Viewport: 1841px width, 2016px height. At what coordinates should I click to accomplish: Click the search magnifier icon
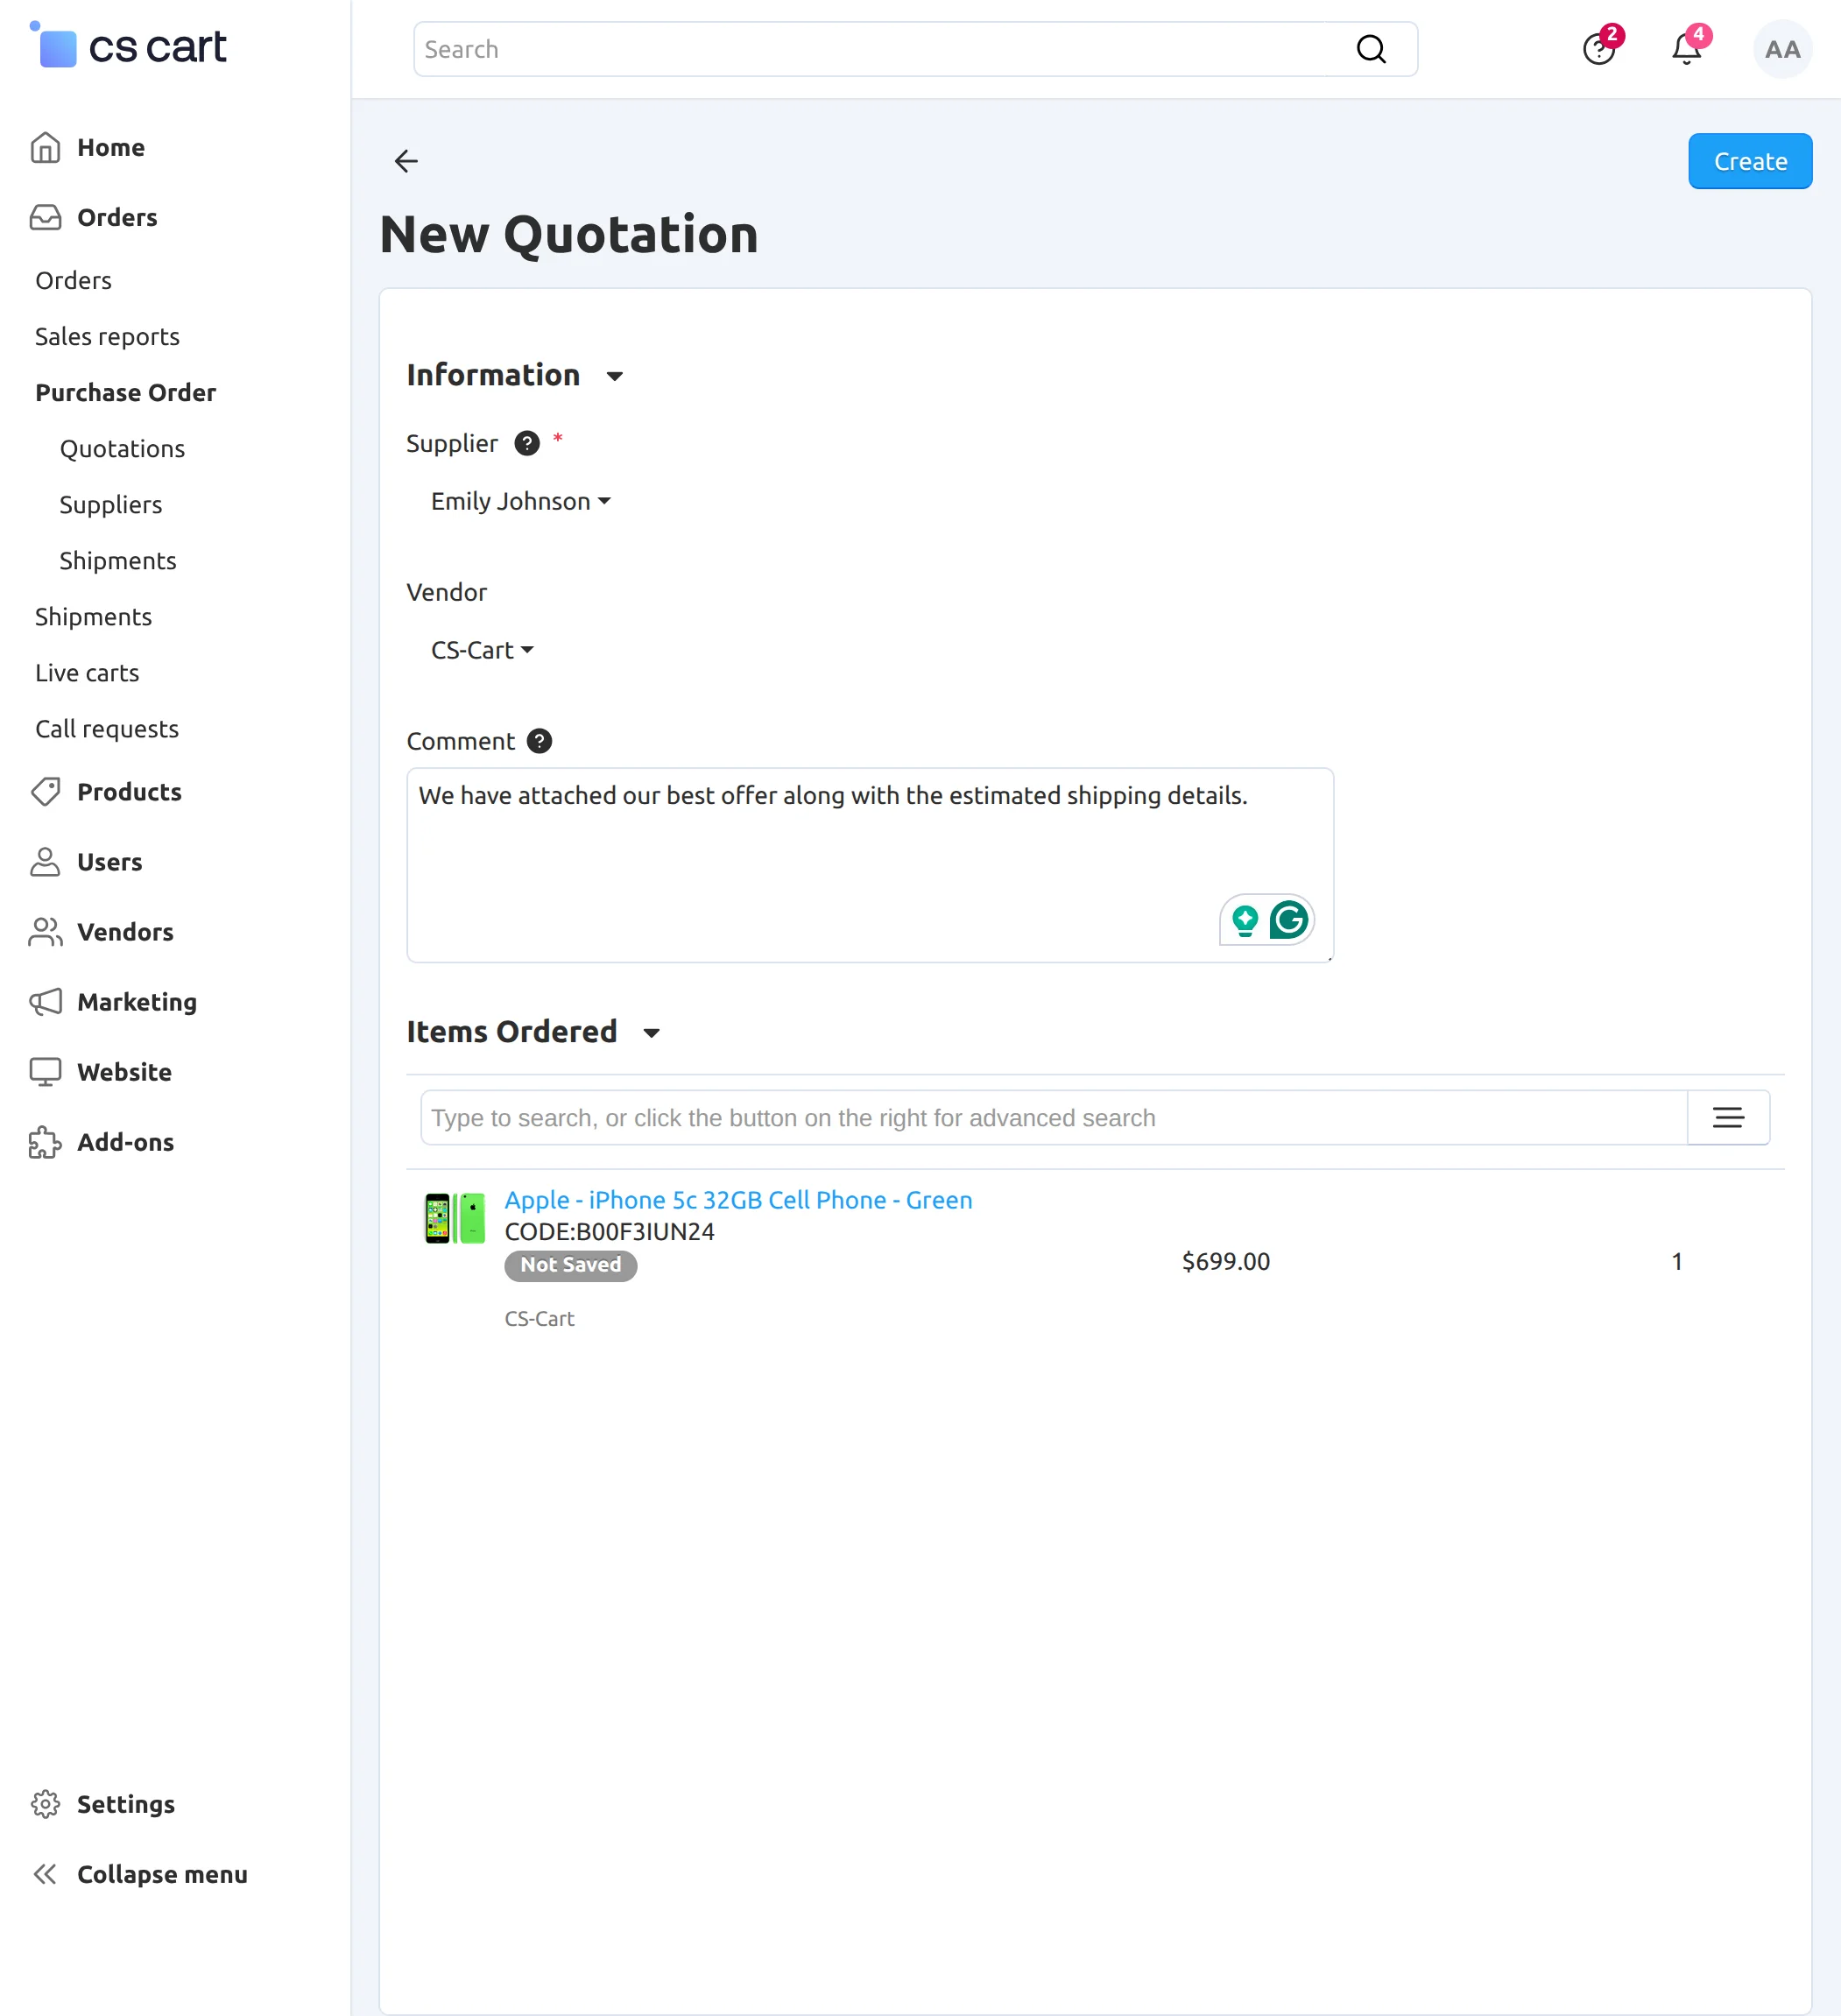point(1371,49)
